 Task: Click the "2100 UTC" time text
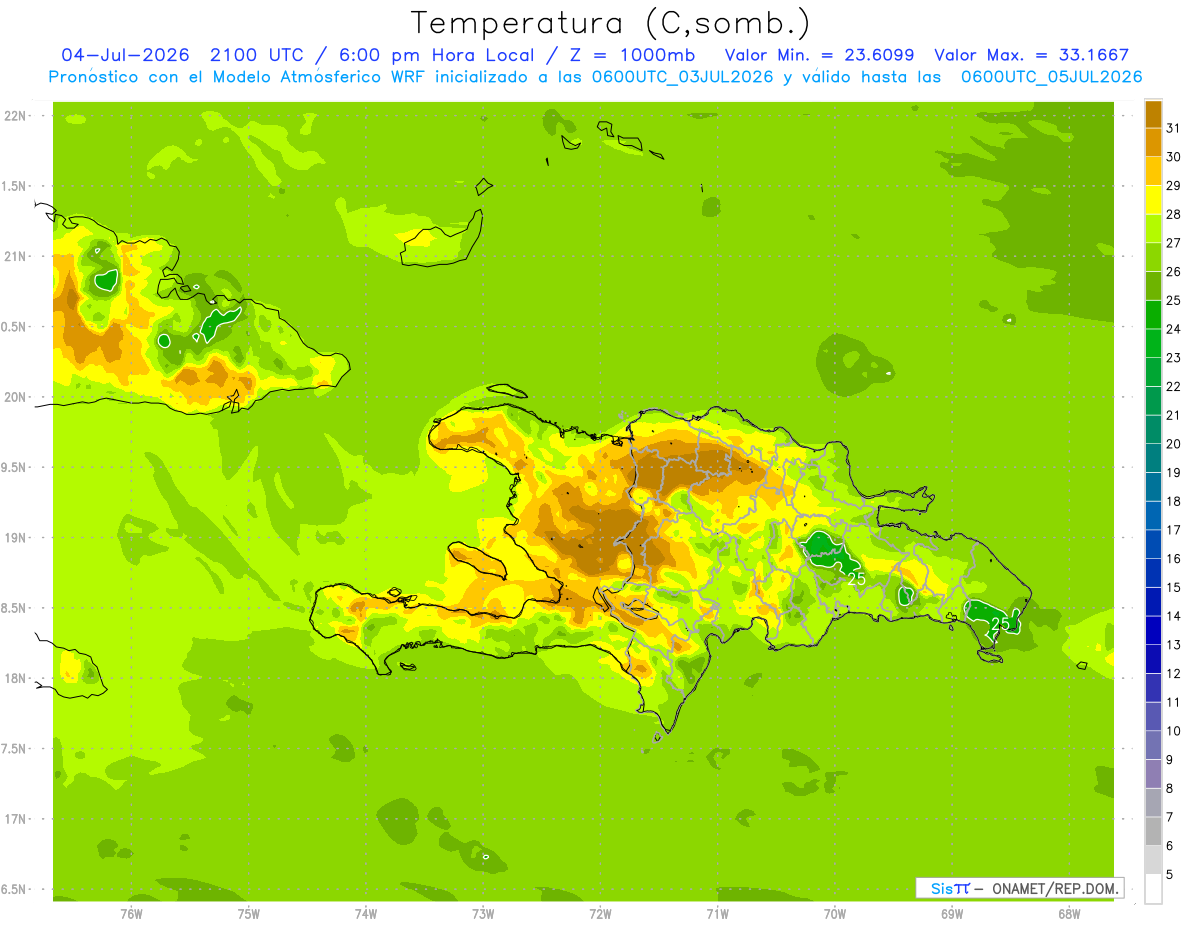pos(257,56)
